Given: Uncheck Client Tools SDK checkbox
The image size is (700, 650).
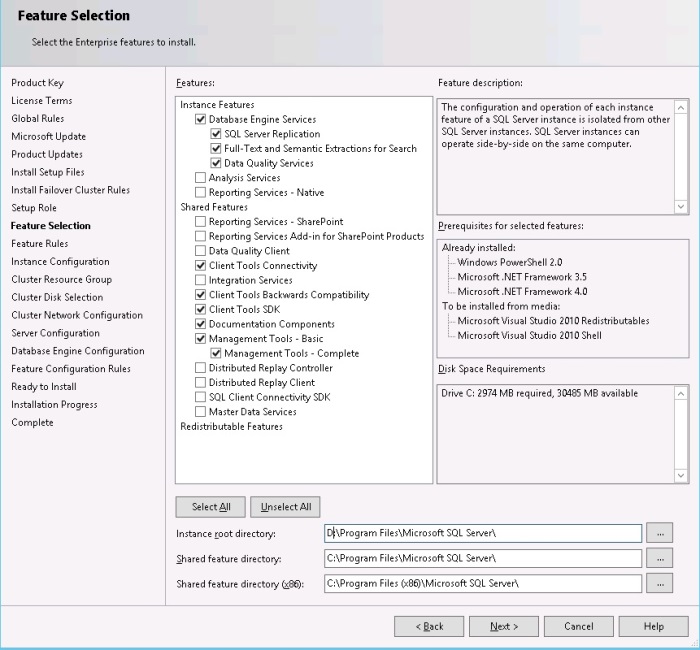Looking at the screenshot, I should 200,309.
